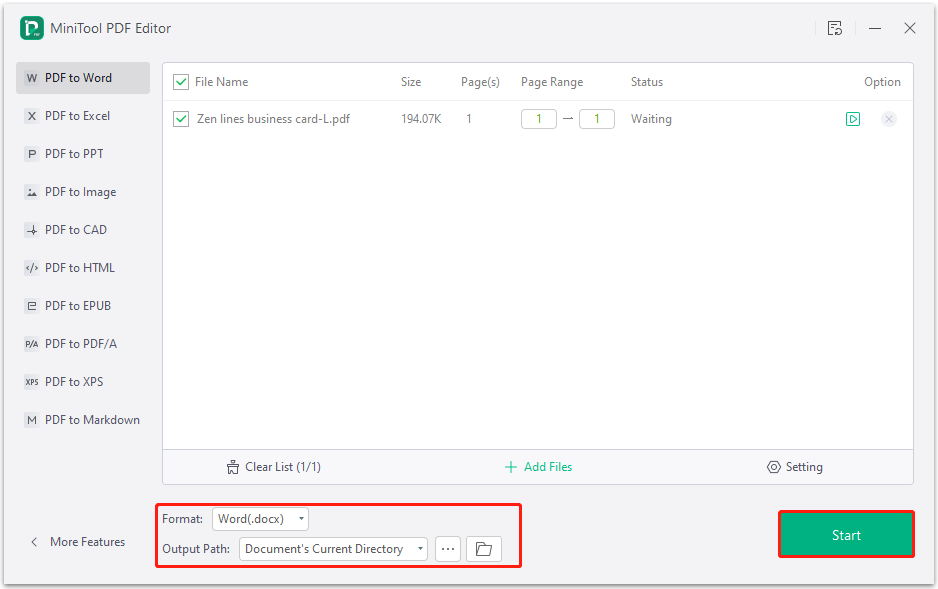Viewport: 938px width, 589px height.
Task: Expand the Format Word(.docx) dropdown
Action: pos(260,518)
